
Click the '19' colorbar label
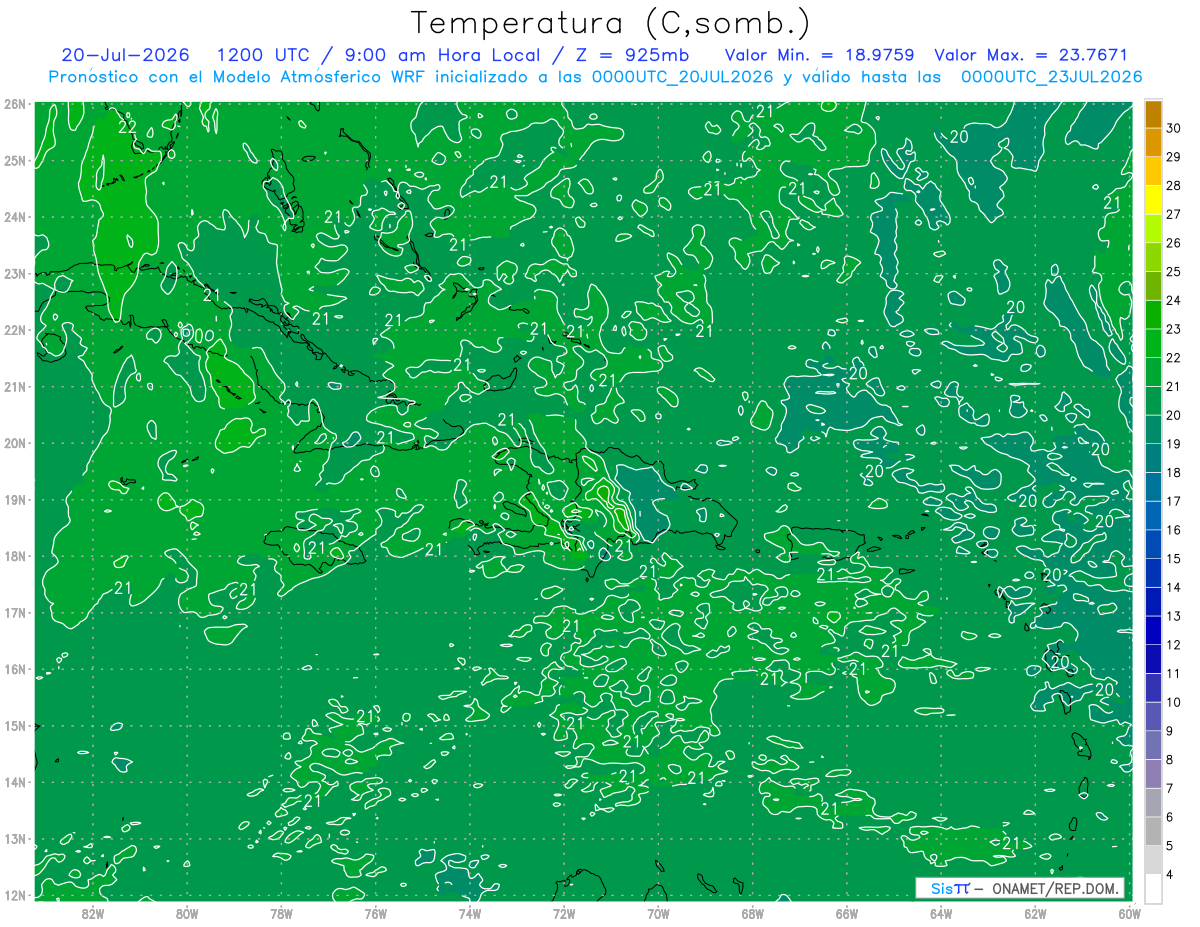(1173, 443)
